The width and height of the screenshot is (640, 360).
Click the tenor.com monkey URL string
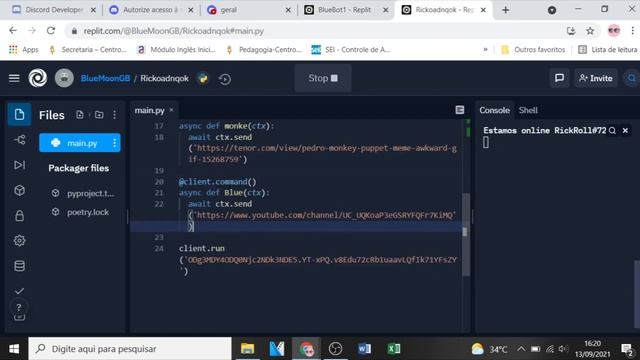pyautogui.click(x=322, y=153)
